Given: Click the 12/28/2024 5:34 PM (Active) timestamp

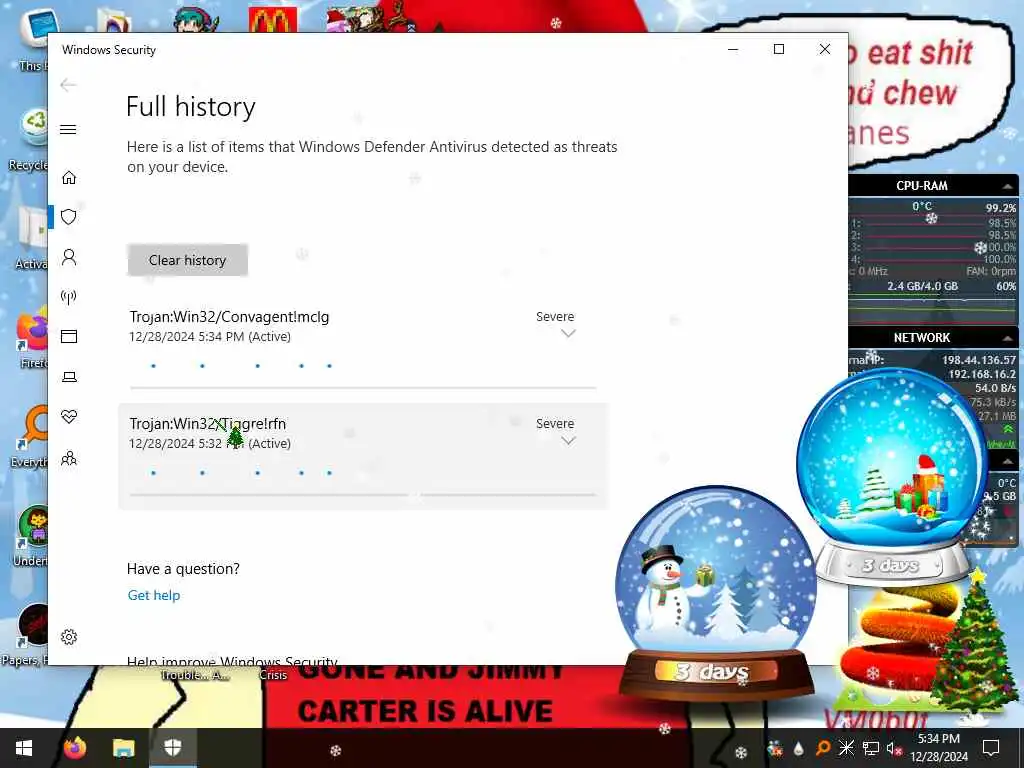Looking at the screenshot, I should (x=210, y=337).
